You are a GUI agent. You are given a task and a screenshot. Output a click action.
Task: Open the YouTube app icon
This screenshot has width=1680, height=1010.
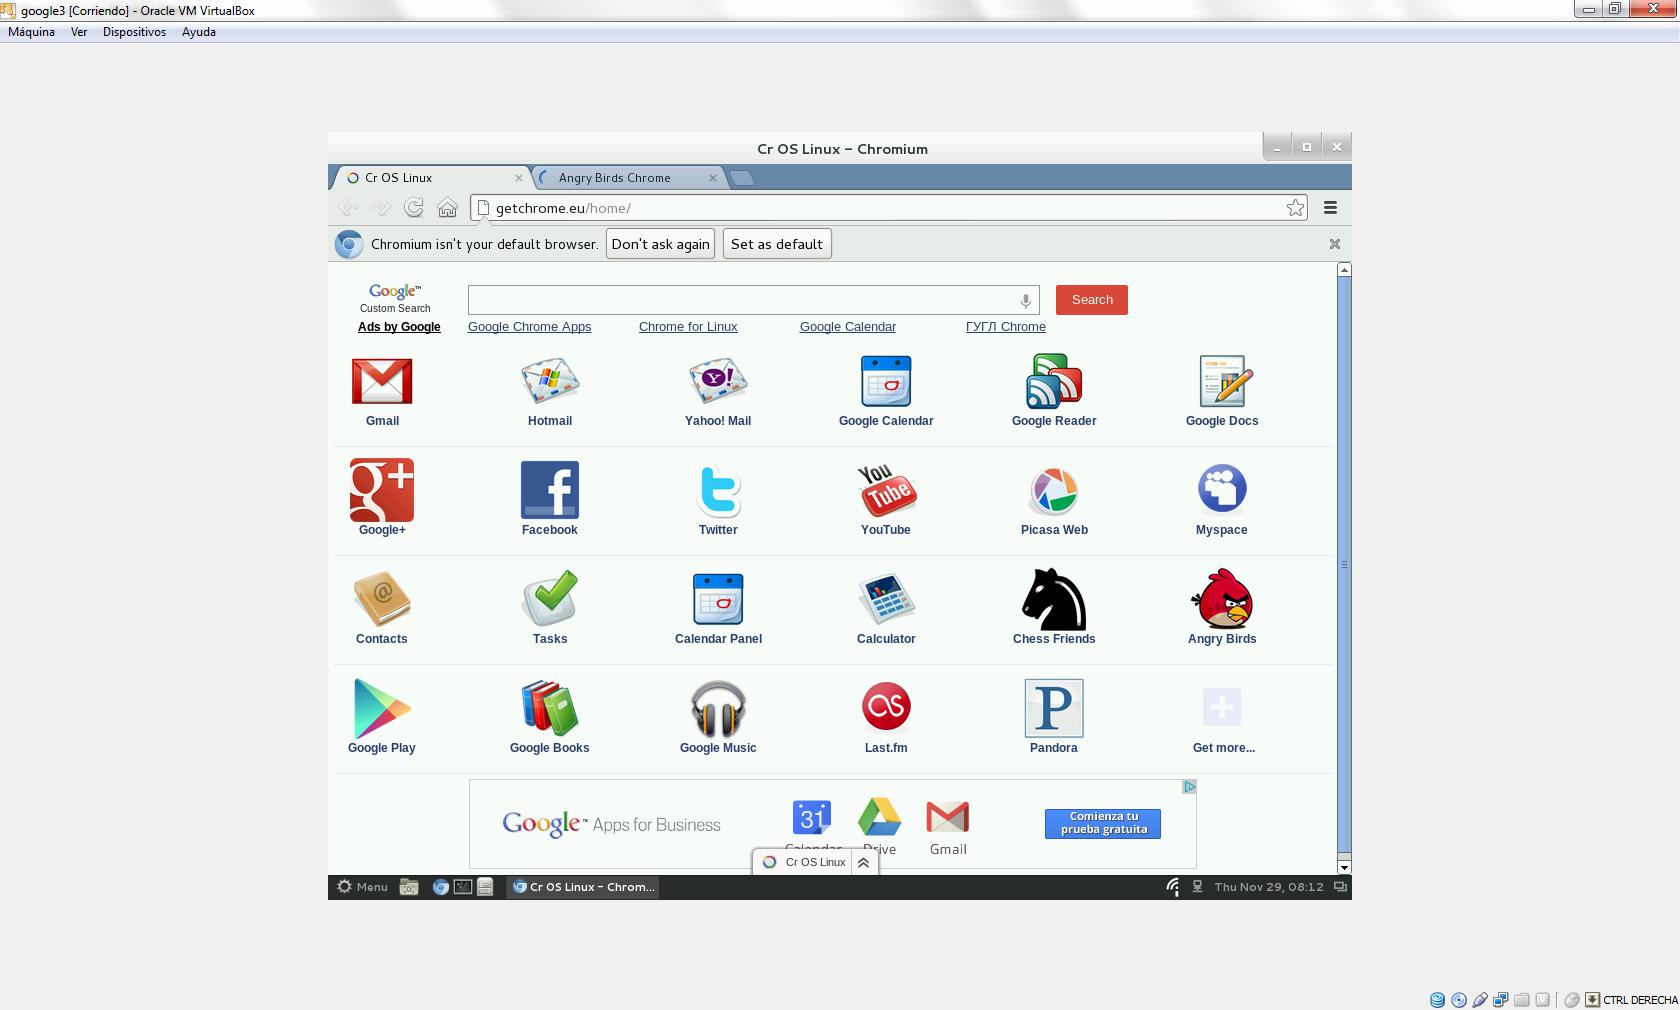[886, 491]
